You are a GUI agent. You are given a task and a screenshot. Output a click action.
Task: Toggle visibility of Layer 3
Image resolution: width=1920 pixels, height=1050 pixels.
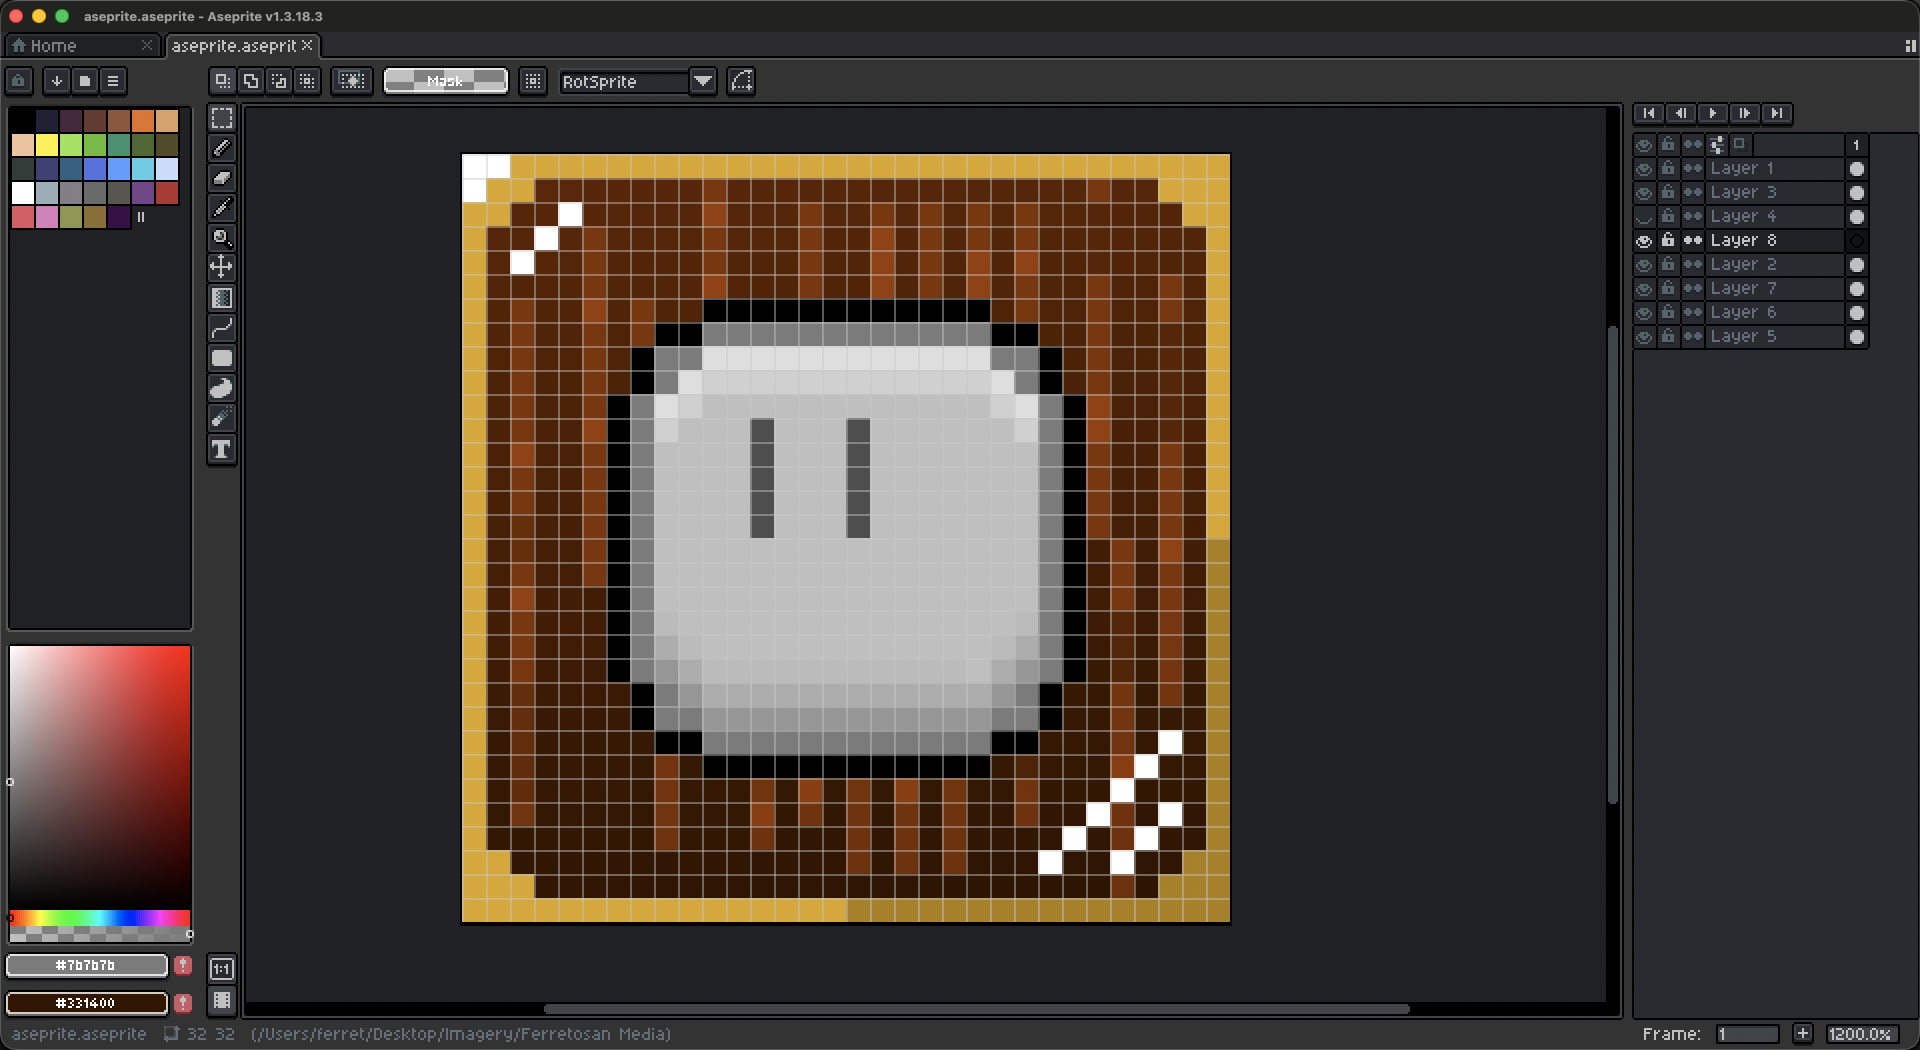click(x=1644, y=193)
